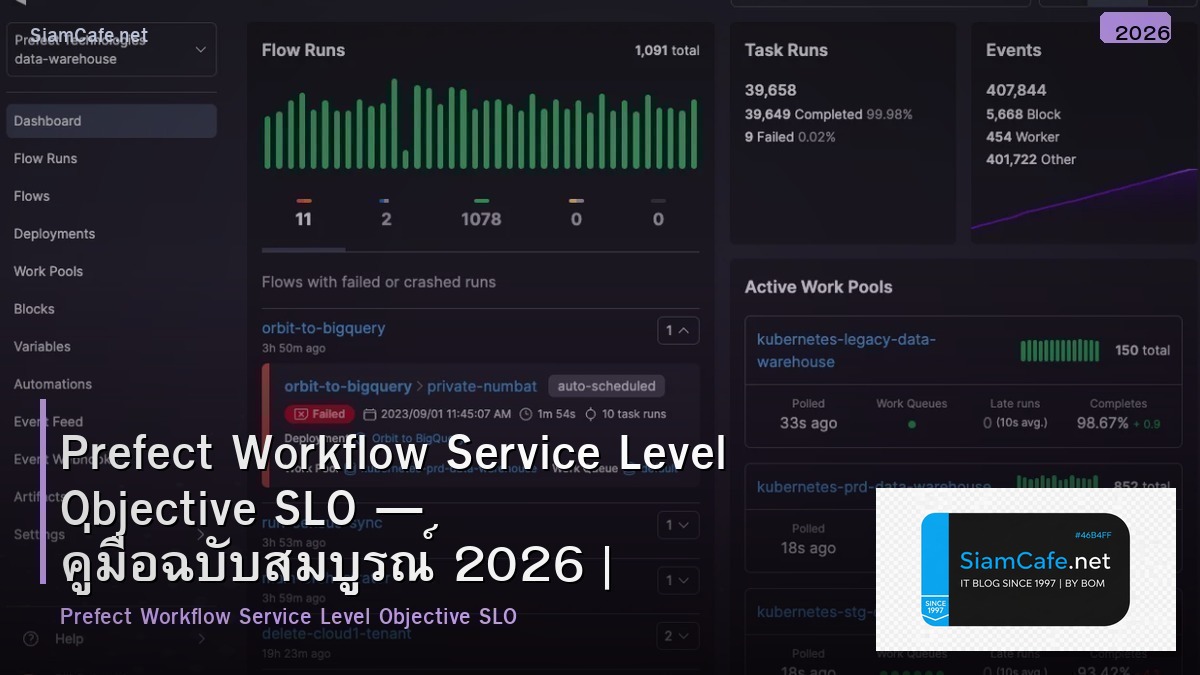Open the Settings page
The image size is (1200, 675).
[x=38, y=534]
